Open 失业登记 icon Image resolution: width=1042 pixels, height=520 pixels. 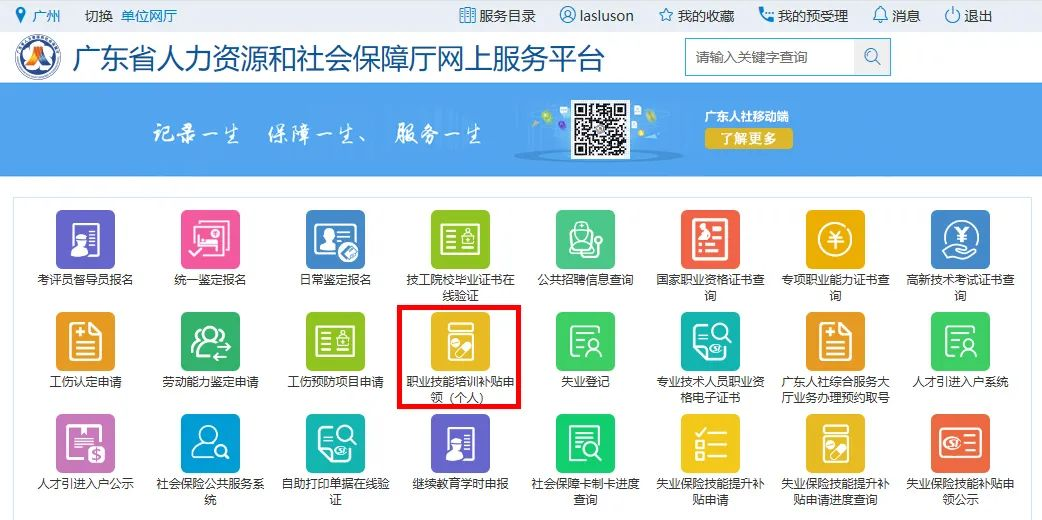click(585, 341)
